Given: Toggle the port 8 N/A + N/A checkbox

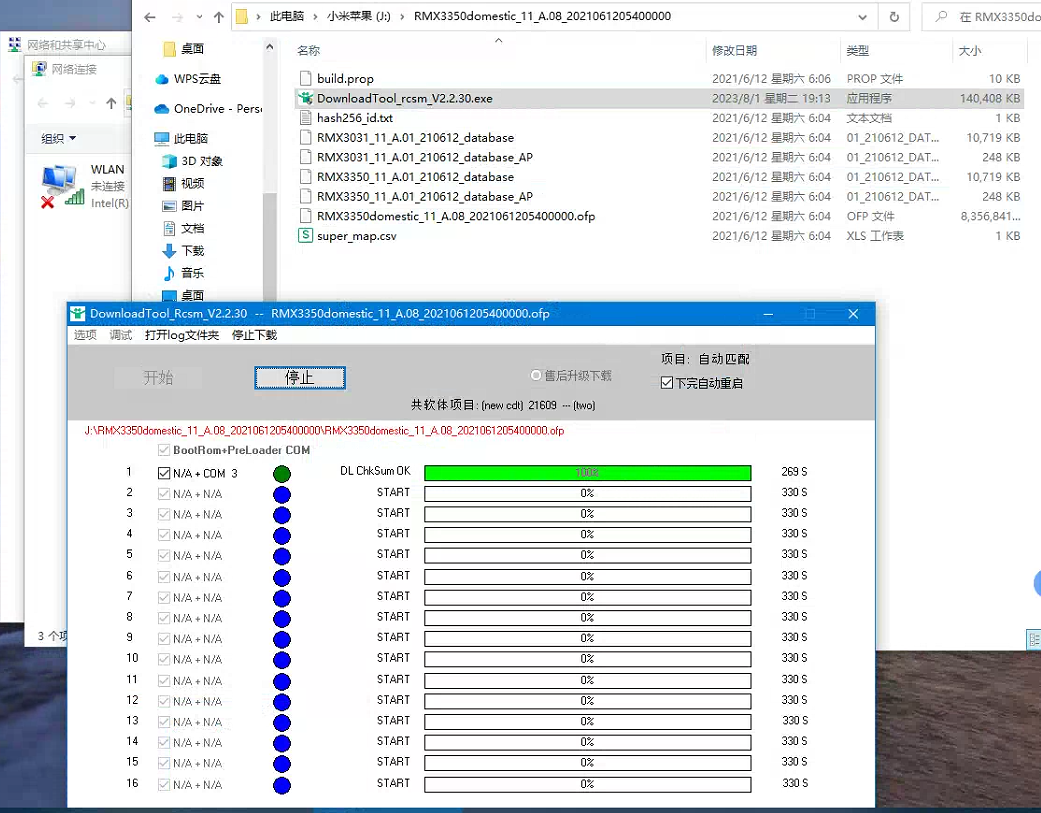Looking at the screenshot, I should pyautogui.click(x=164, y=618).
